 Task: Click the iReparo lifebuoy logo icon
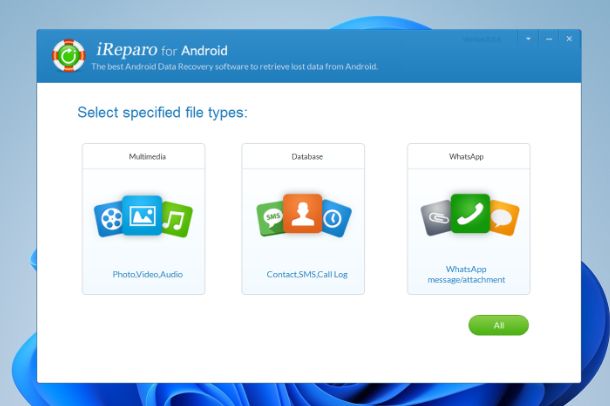pos(68,56)
